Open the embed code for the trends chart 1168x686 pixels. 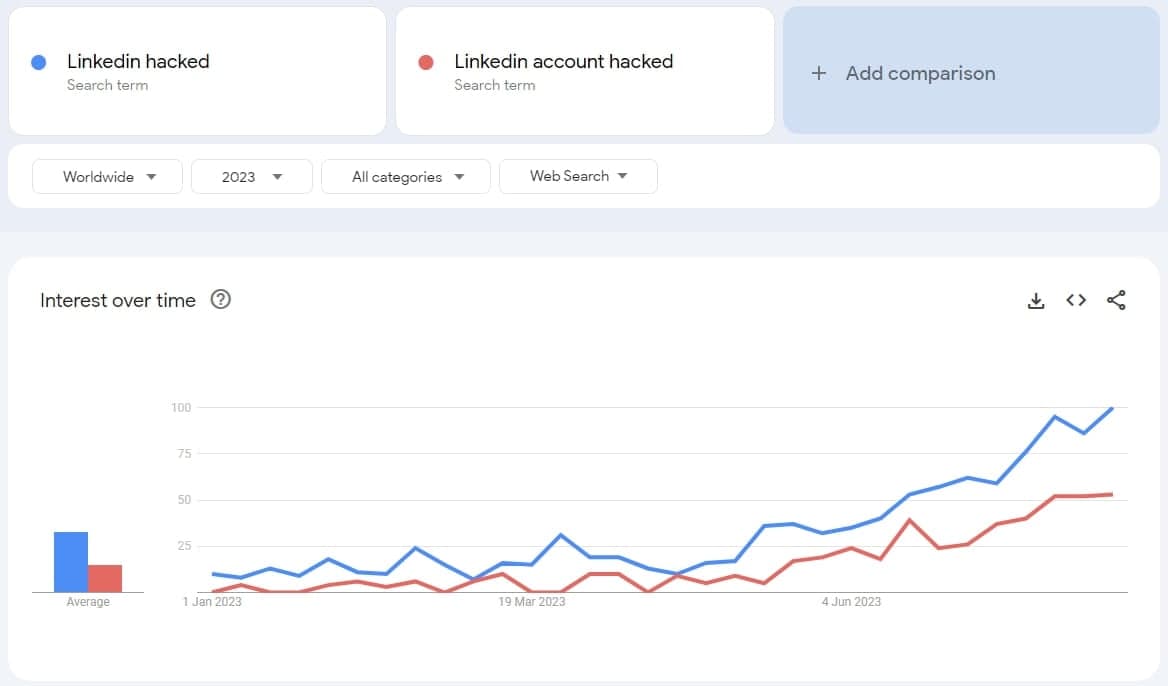pyautogui.click(x=1075, y=300)
